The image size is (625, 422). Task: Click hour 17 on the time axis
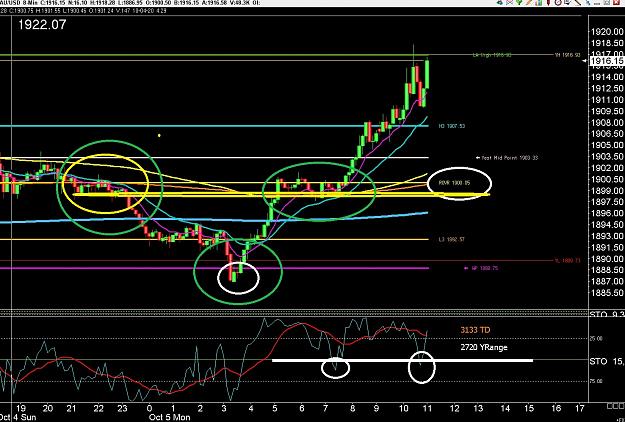pyautogui.click(x=580, y=408)
